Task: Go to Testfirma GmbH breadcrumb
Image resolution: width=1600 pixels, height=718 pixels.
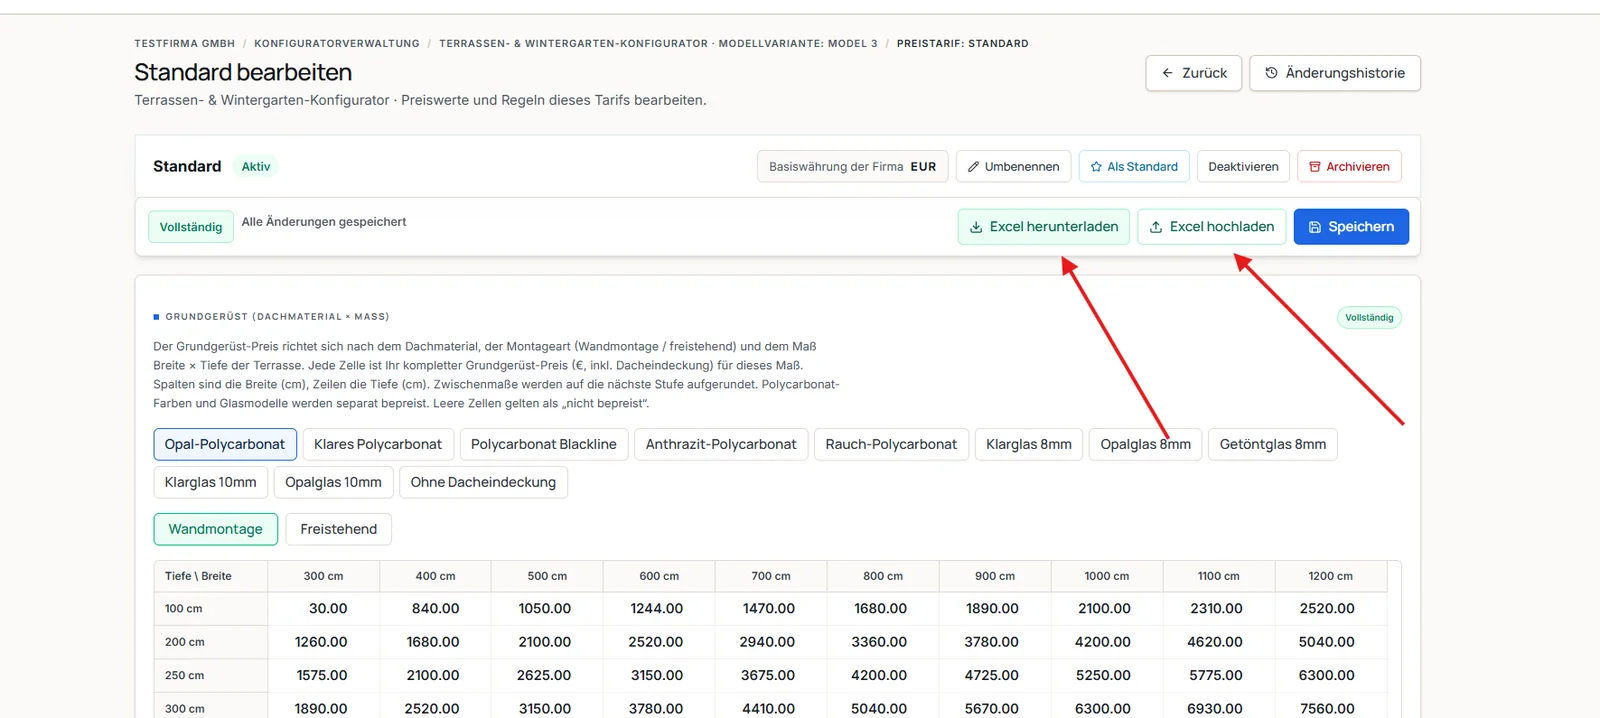Action: click(x=185, y=44)
